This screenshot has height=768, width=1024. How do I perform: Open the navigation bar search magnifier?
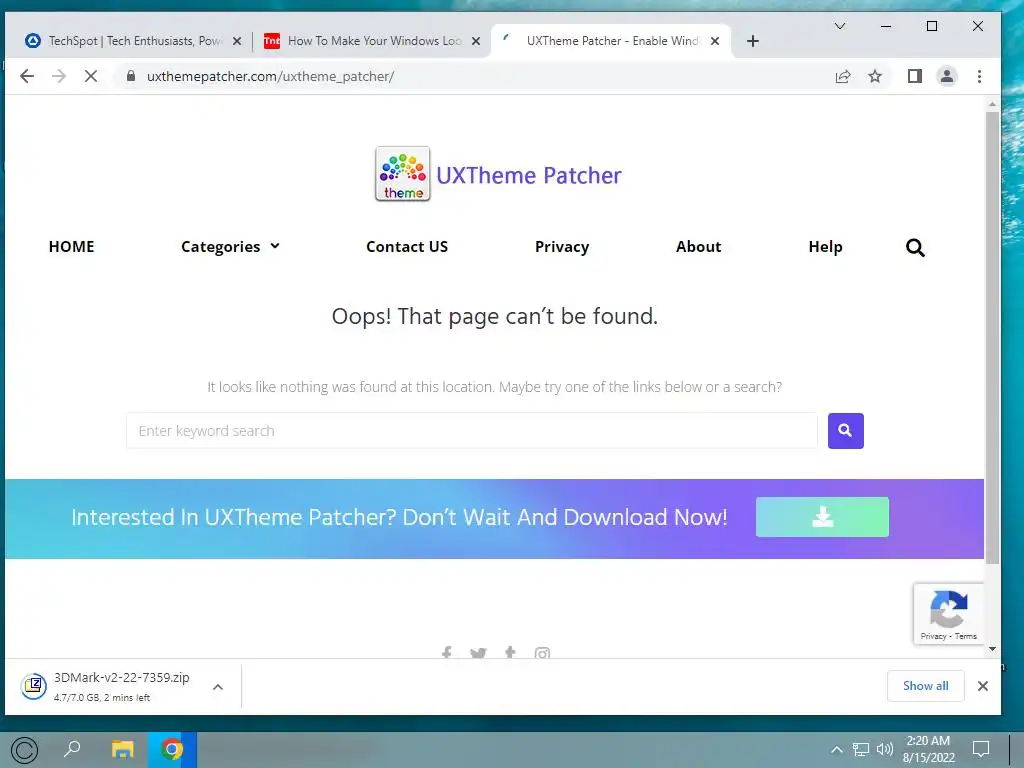915,248
